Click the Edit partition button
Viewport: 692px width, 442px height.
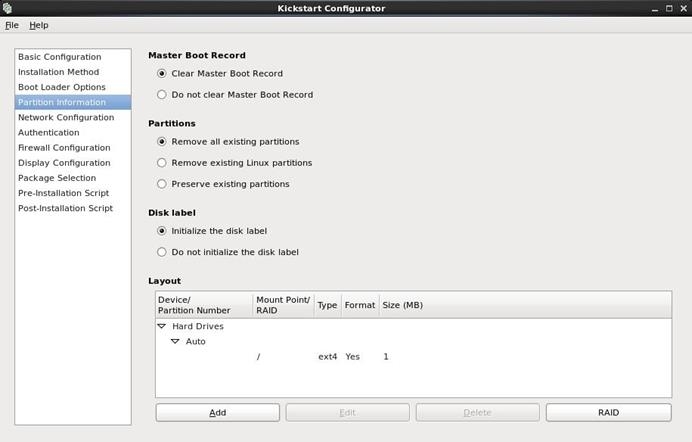tap(347, 412)
